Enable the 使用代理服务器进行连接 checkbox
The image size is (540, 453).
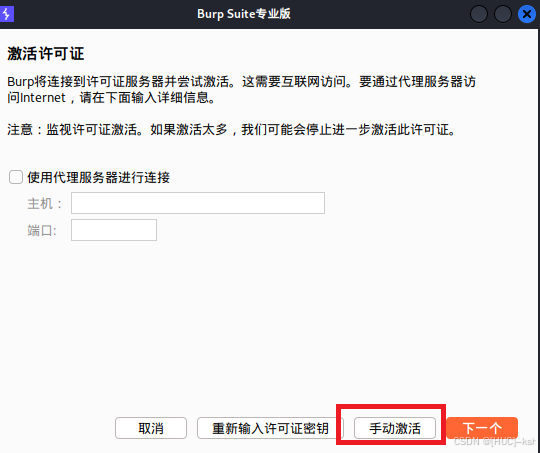click(x=16, y=177)
